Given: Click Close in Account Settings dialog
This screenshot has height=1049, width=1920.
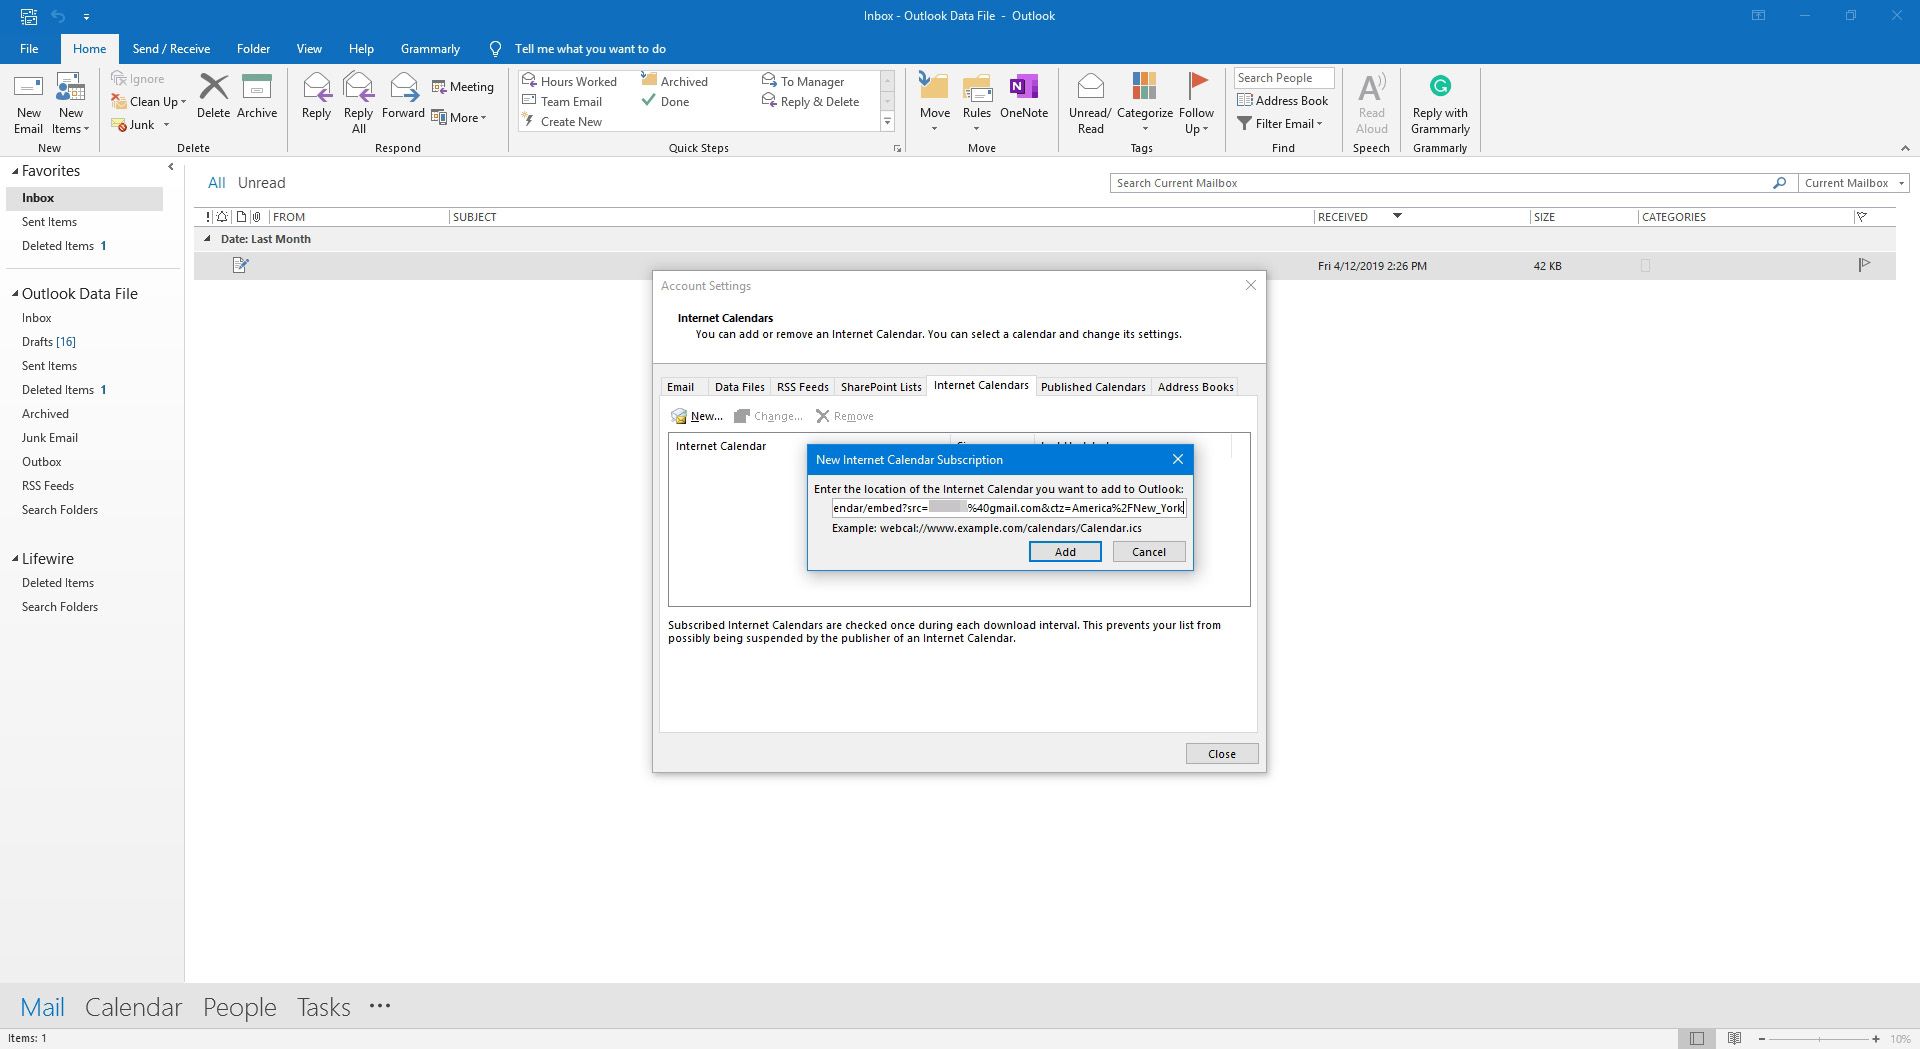Looking at the screenshot, I should point(1222,754).
